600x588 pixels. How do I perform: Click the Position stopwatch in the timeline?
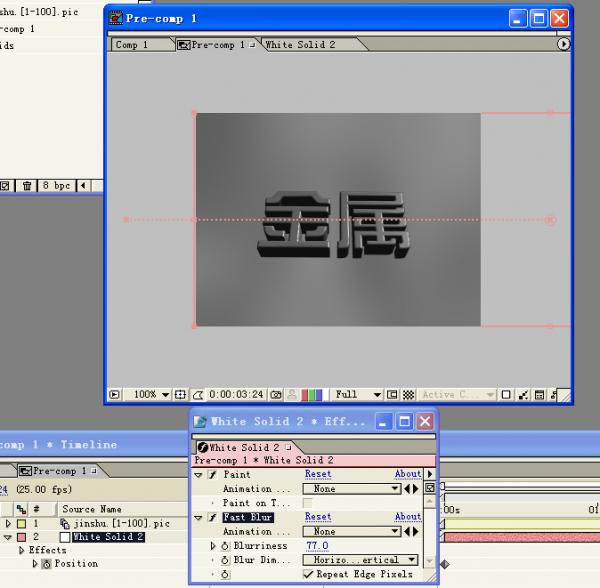tap(47, 564)
